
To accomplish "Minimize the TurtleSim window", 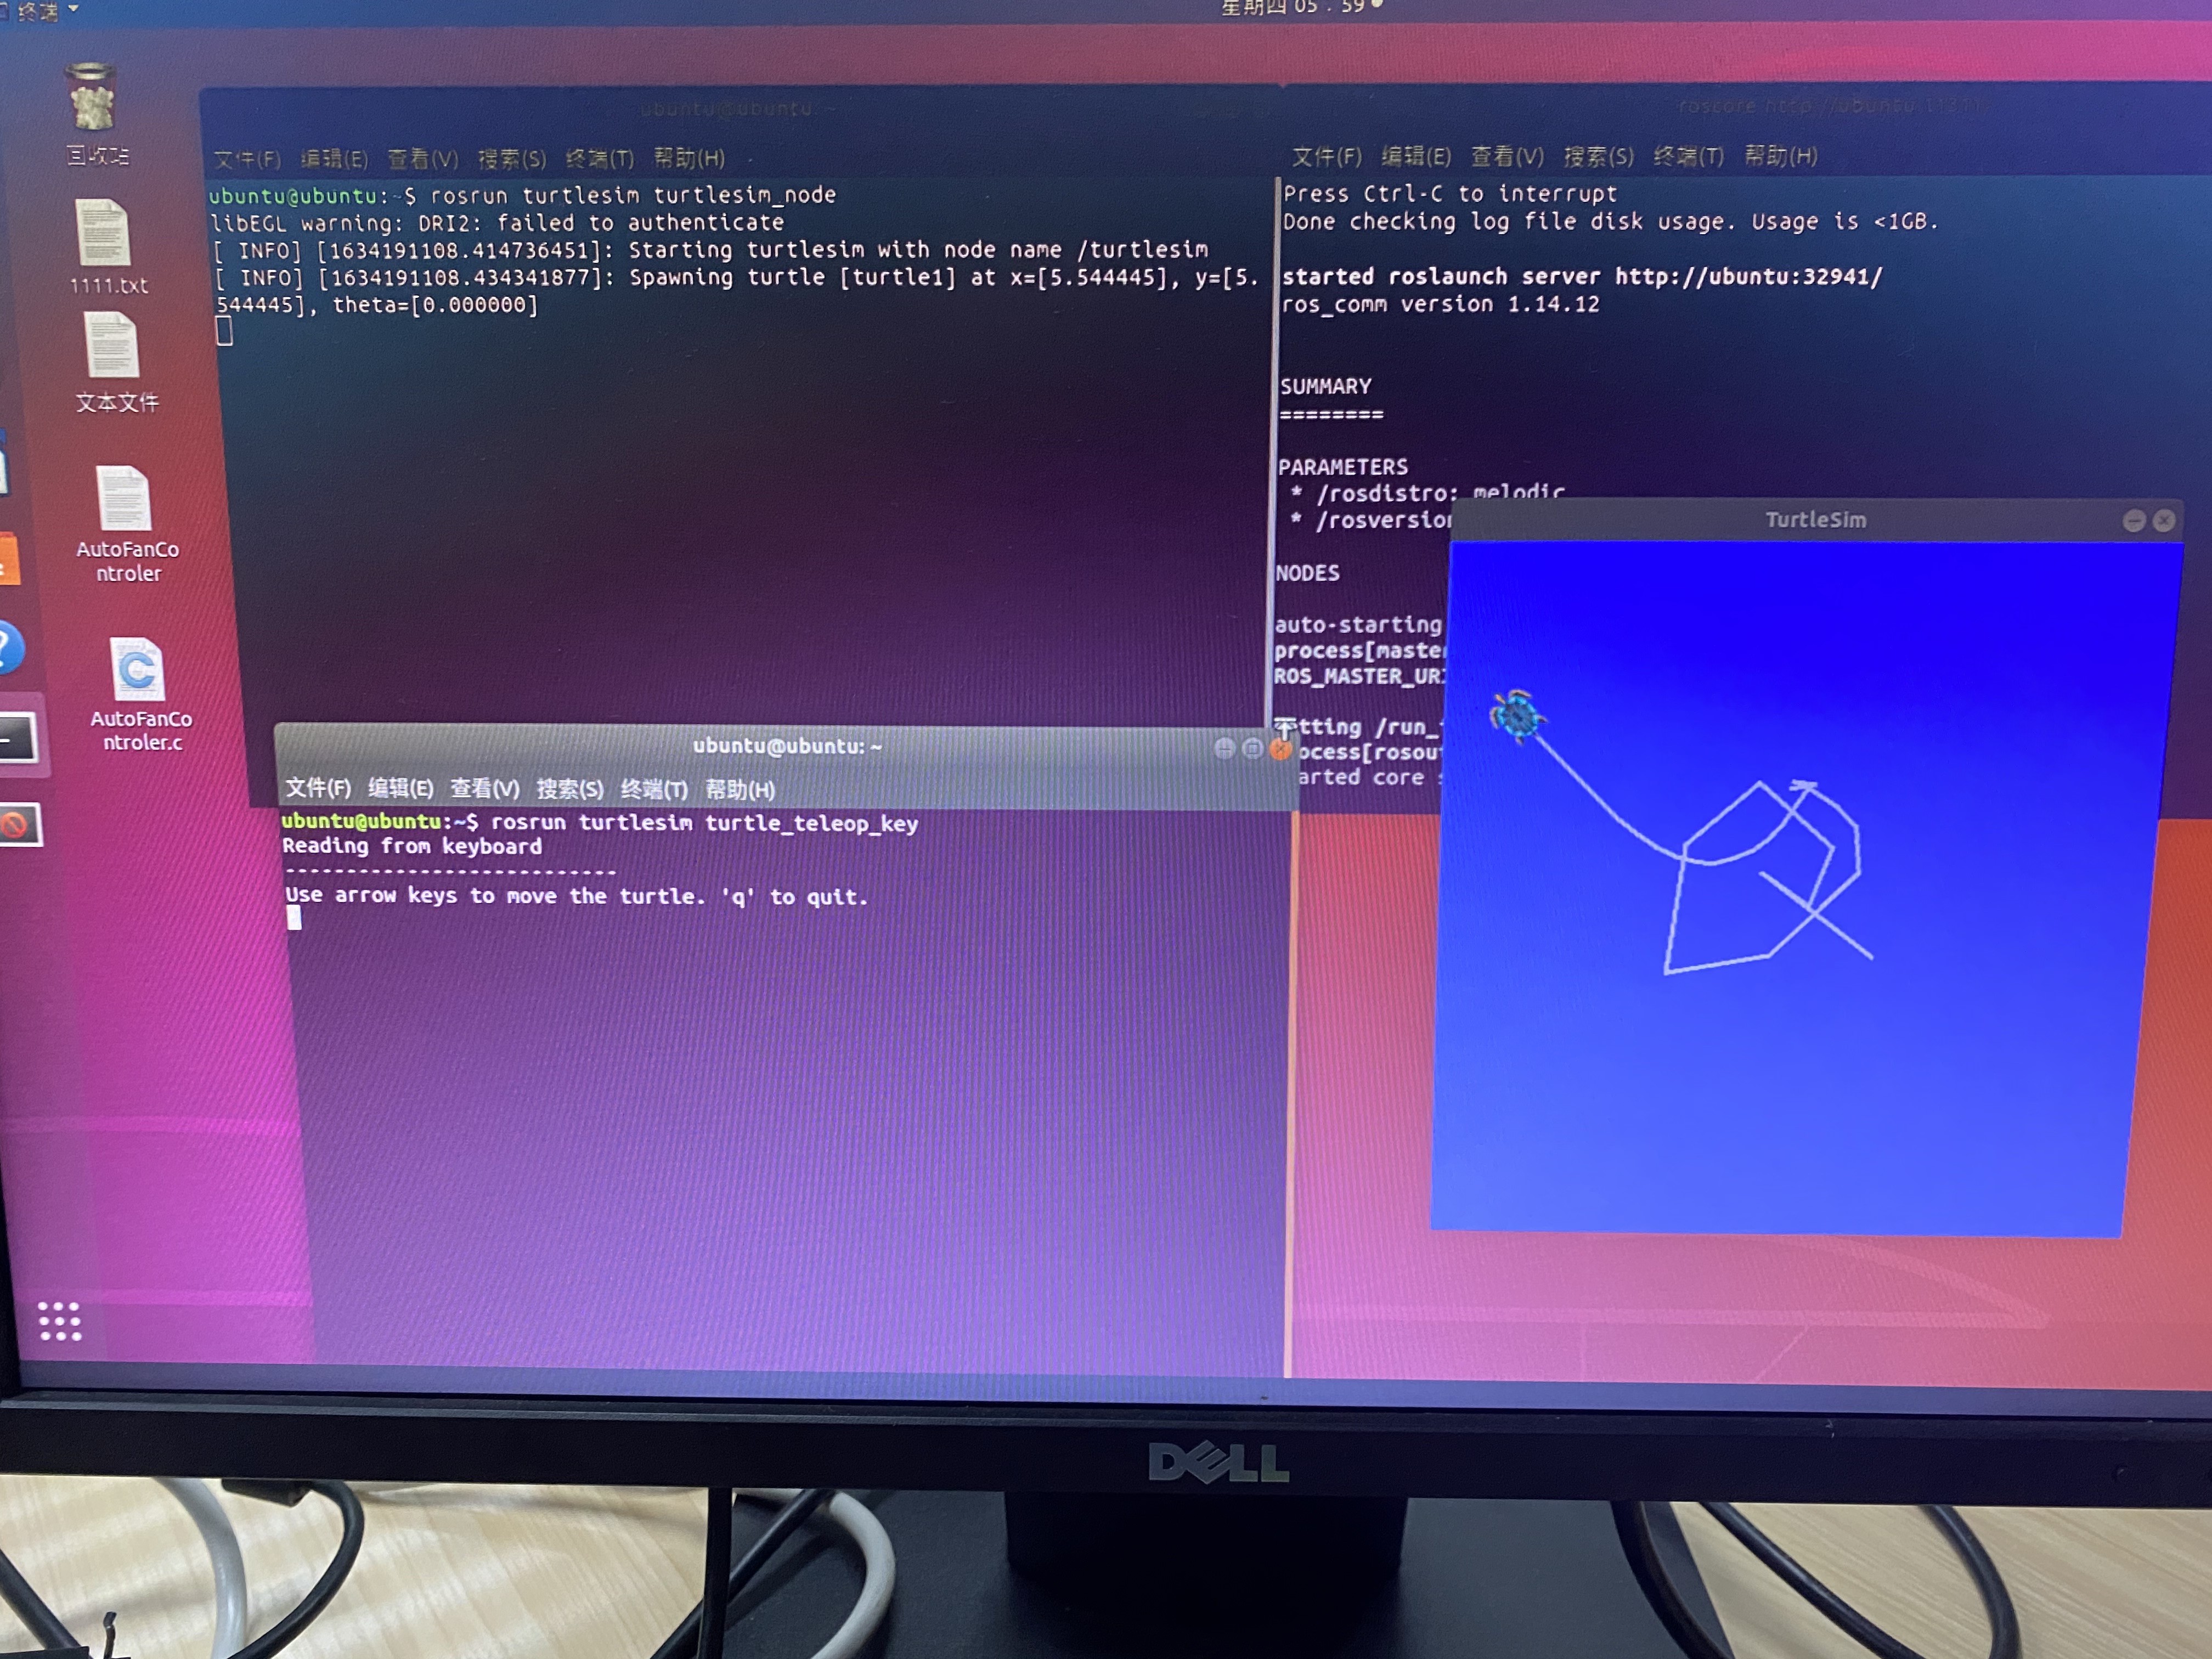I will (2133, 521).
